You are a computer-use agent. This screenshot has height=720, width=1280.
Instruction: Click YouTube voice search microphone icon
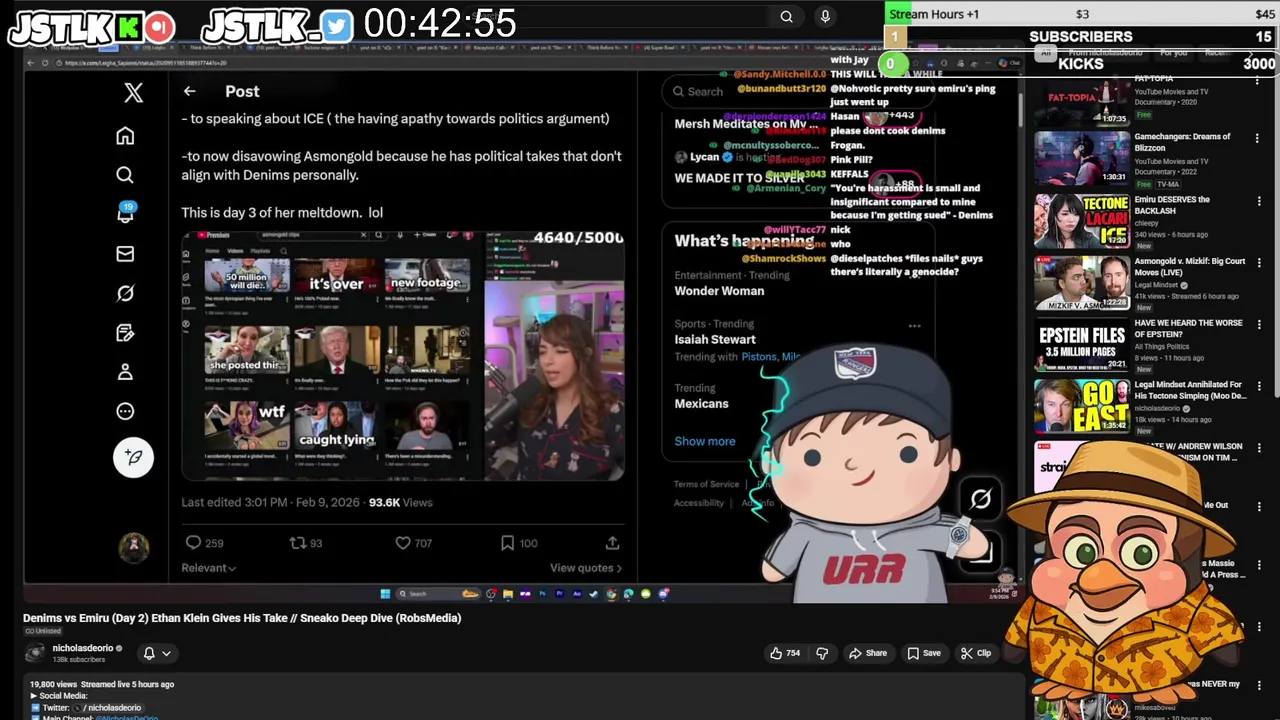(825, 16)
